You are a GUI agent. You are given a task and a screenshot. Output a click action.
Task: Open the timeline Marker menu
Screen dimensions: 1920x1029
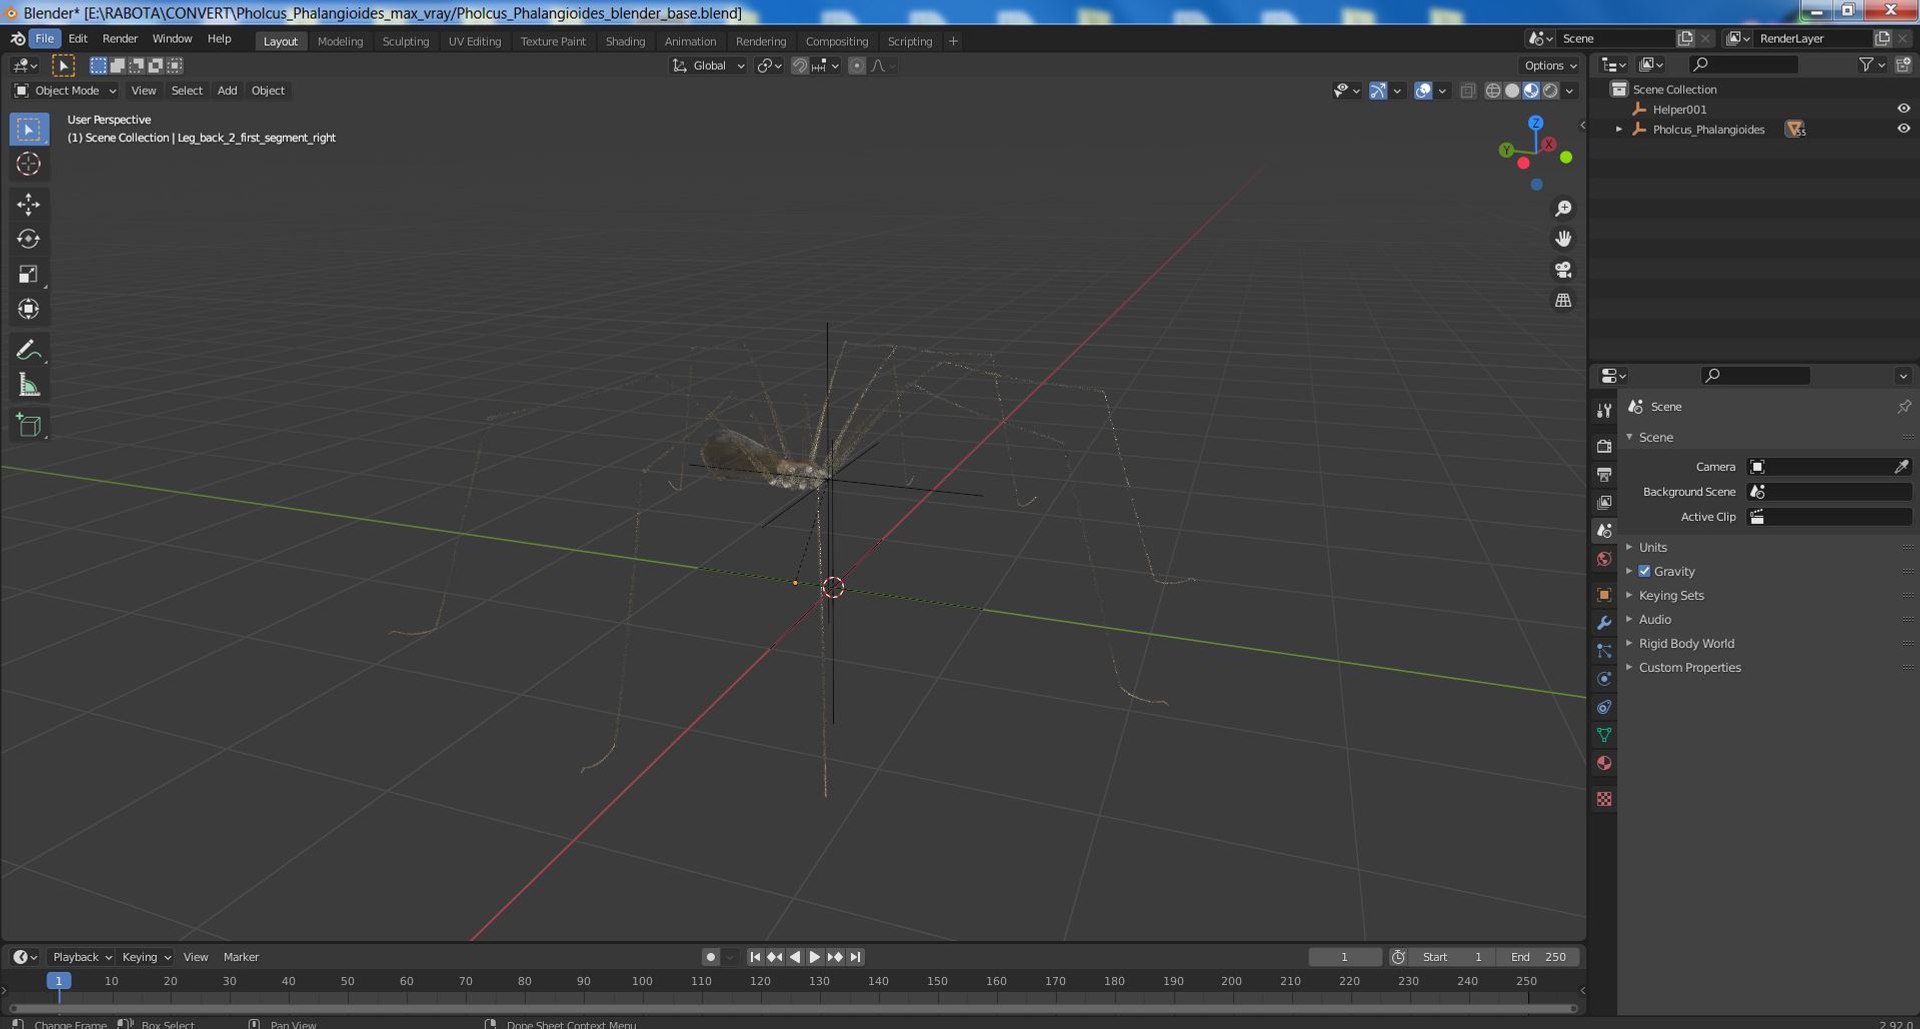[x=241, y=957]
